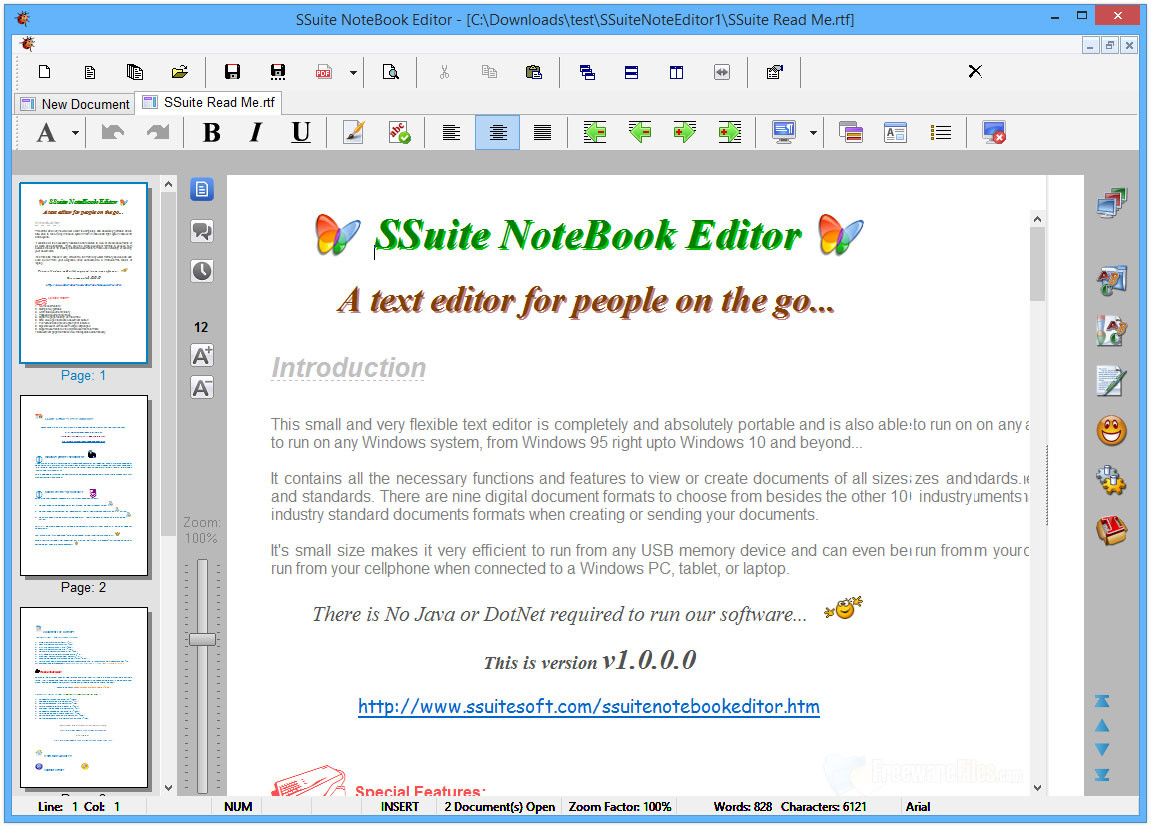Screen dimensions: 1151x827
Task: Adjust the zoom slider handle
Action: click(203, 639)
